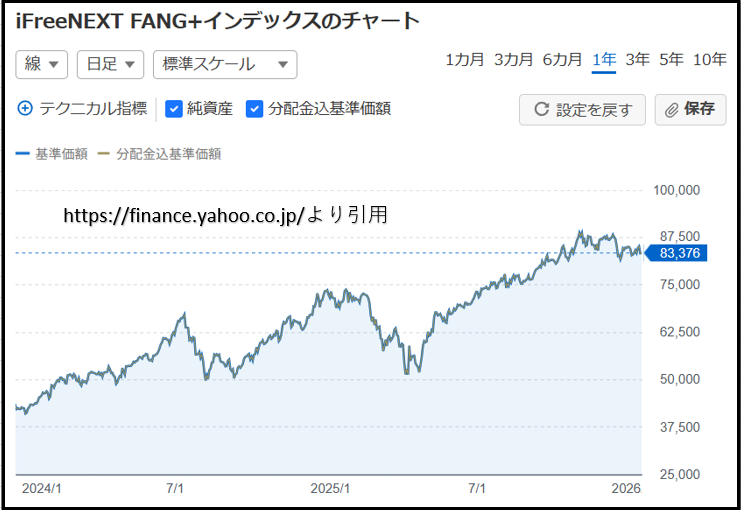Select the 3カ月 period tab
The image size is (741, 510).
(x=513, y=60)
